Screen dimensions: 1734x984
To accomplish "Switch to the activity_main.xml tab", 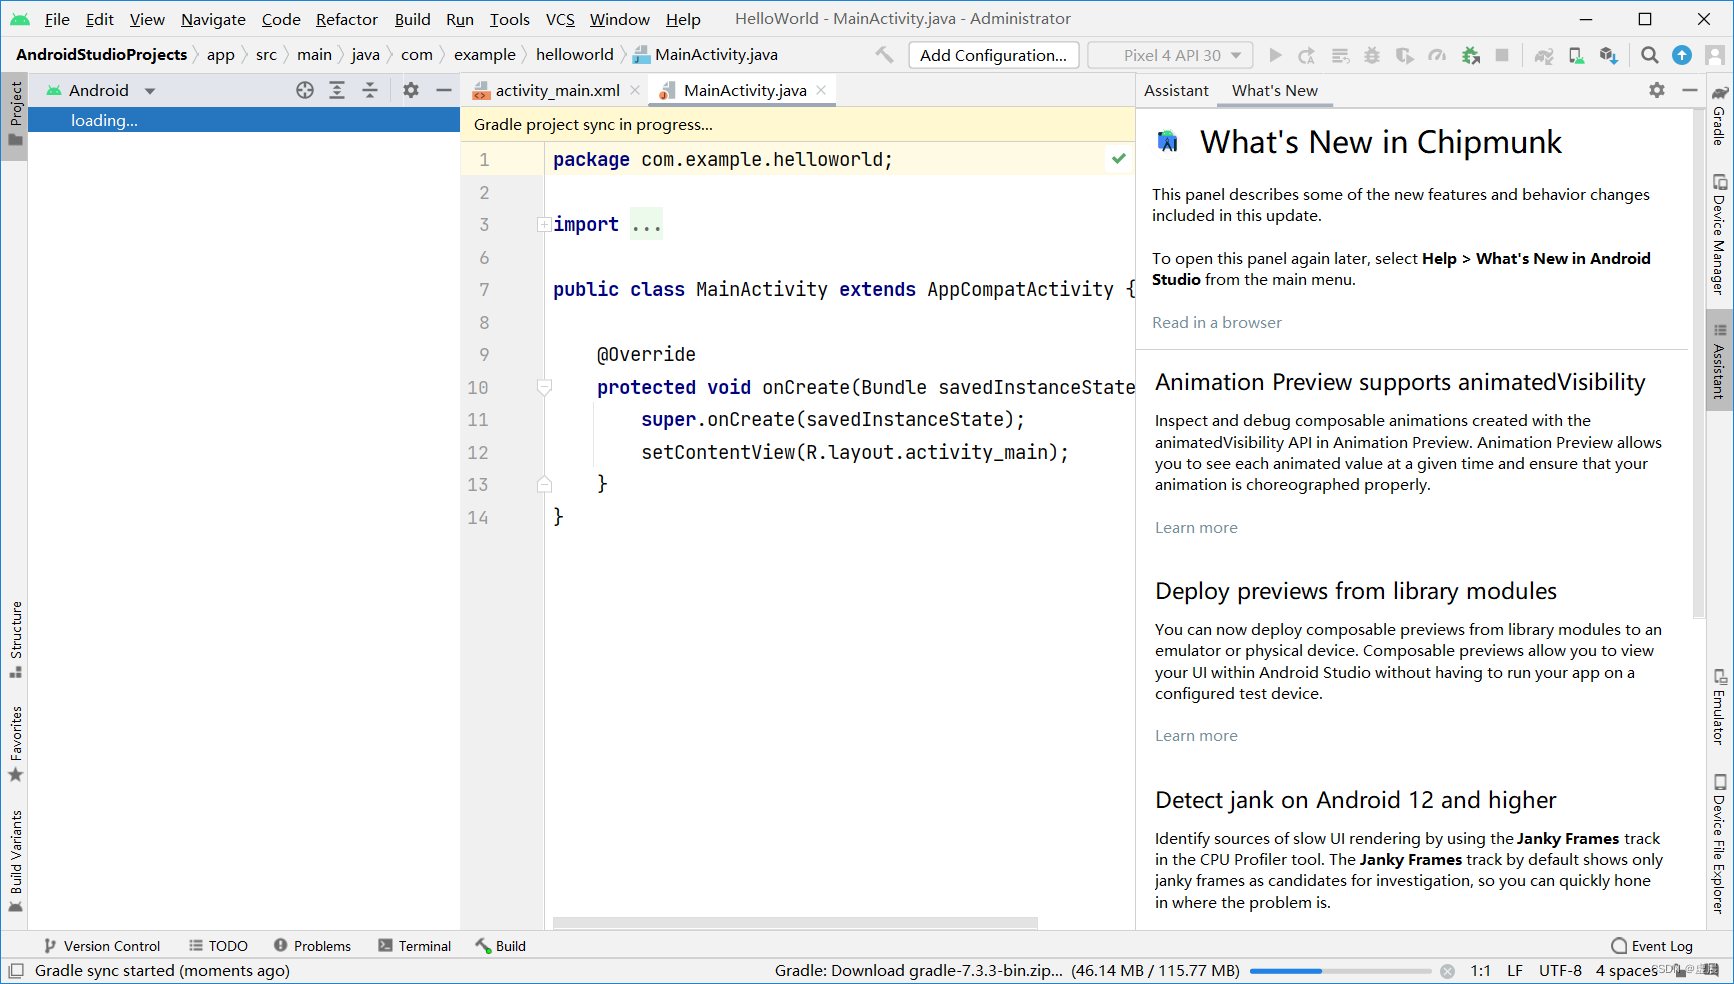I will click(x=556, y=89).
